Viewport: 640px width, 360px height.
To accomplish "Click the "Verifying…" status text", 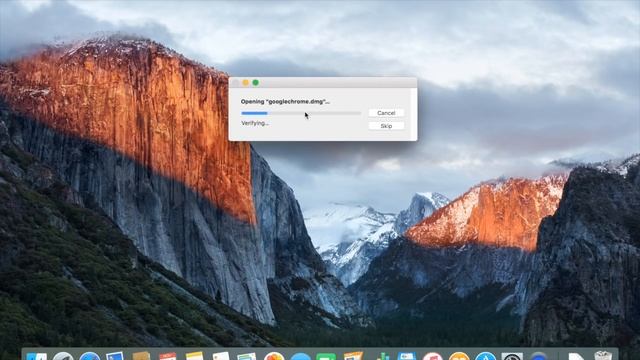I will click(255, 123).
